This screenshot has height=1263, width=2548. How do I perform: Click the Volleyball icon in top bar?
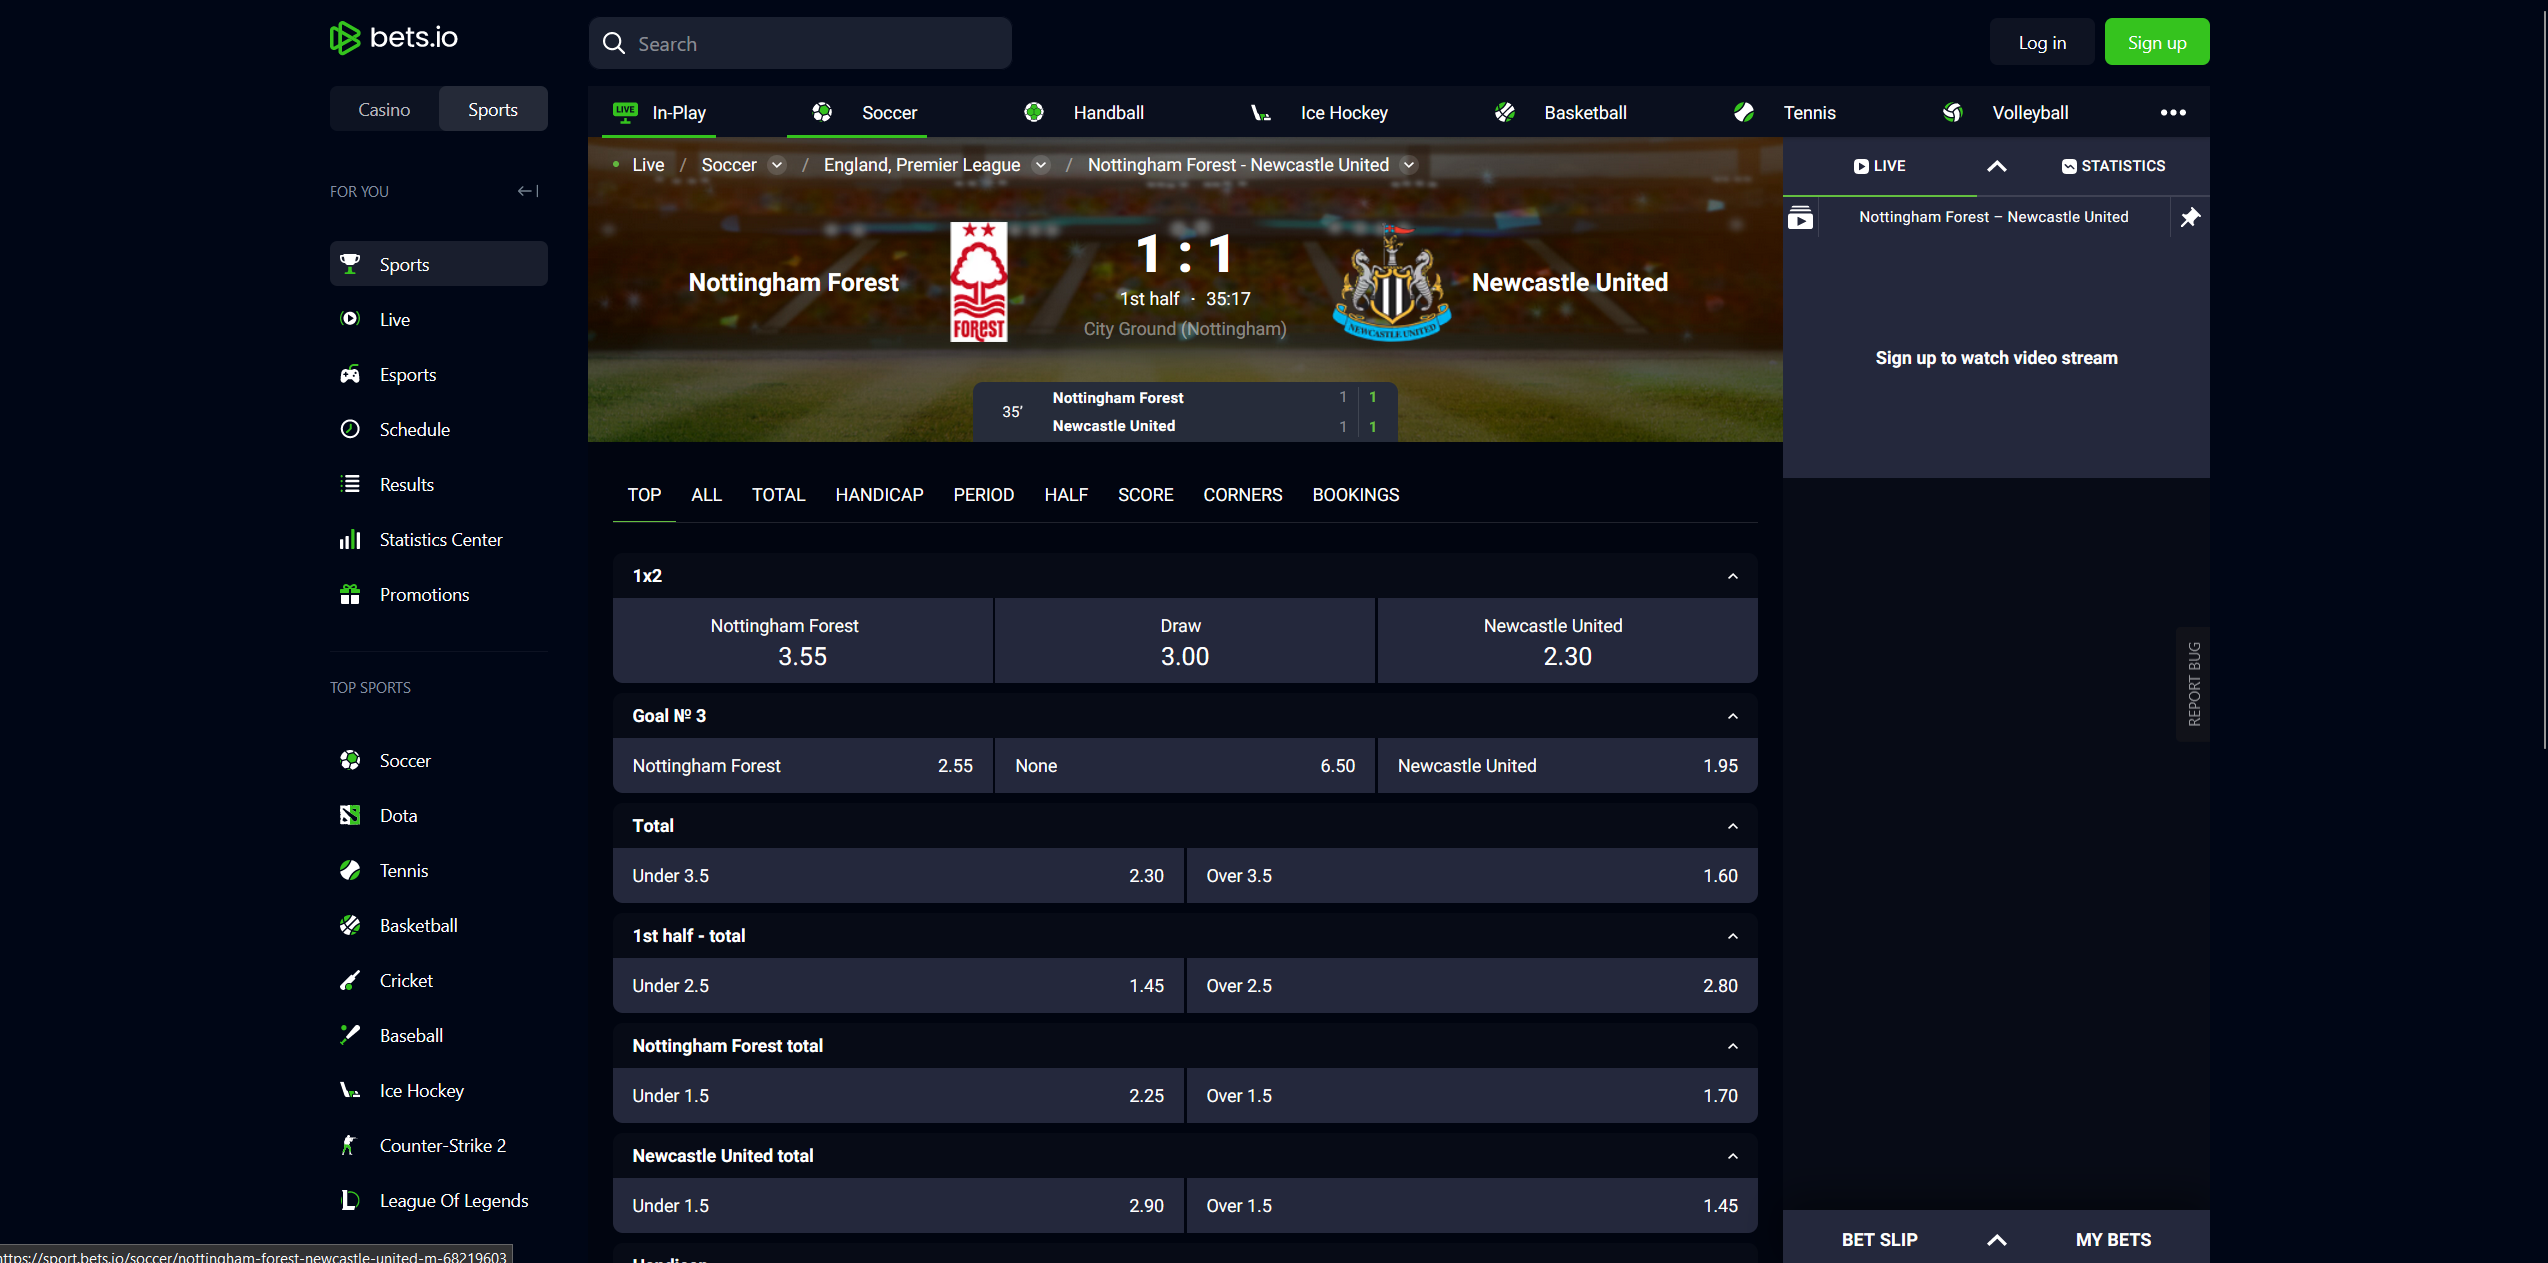pos(1953,112)
